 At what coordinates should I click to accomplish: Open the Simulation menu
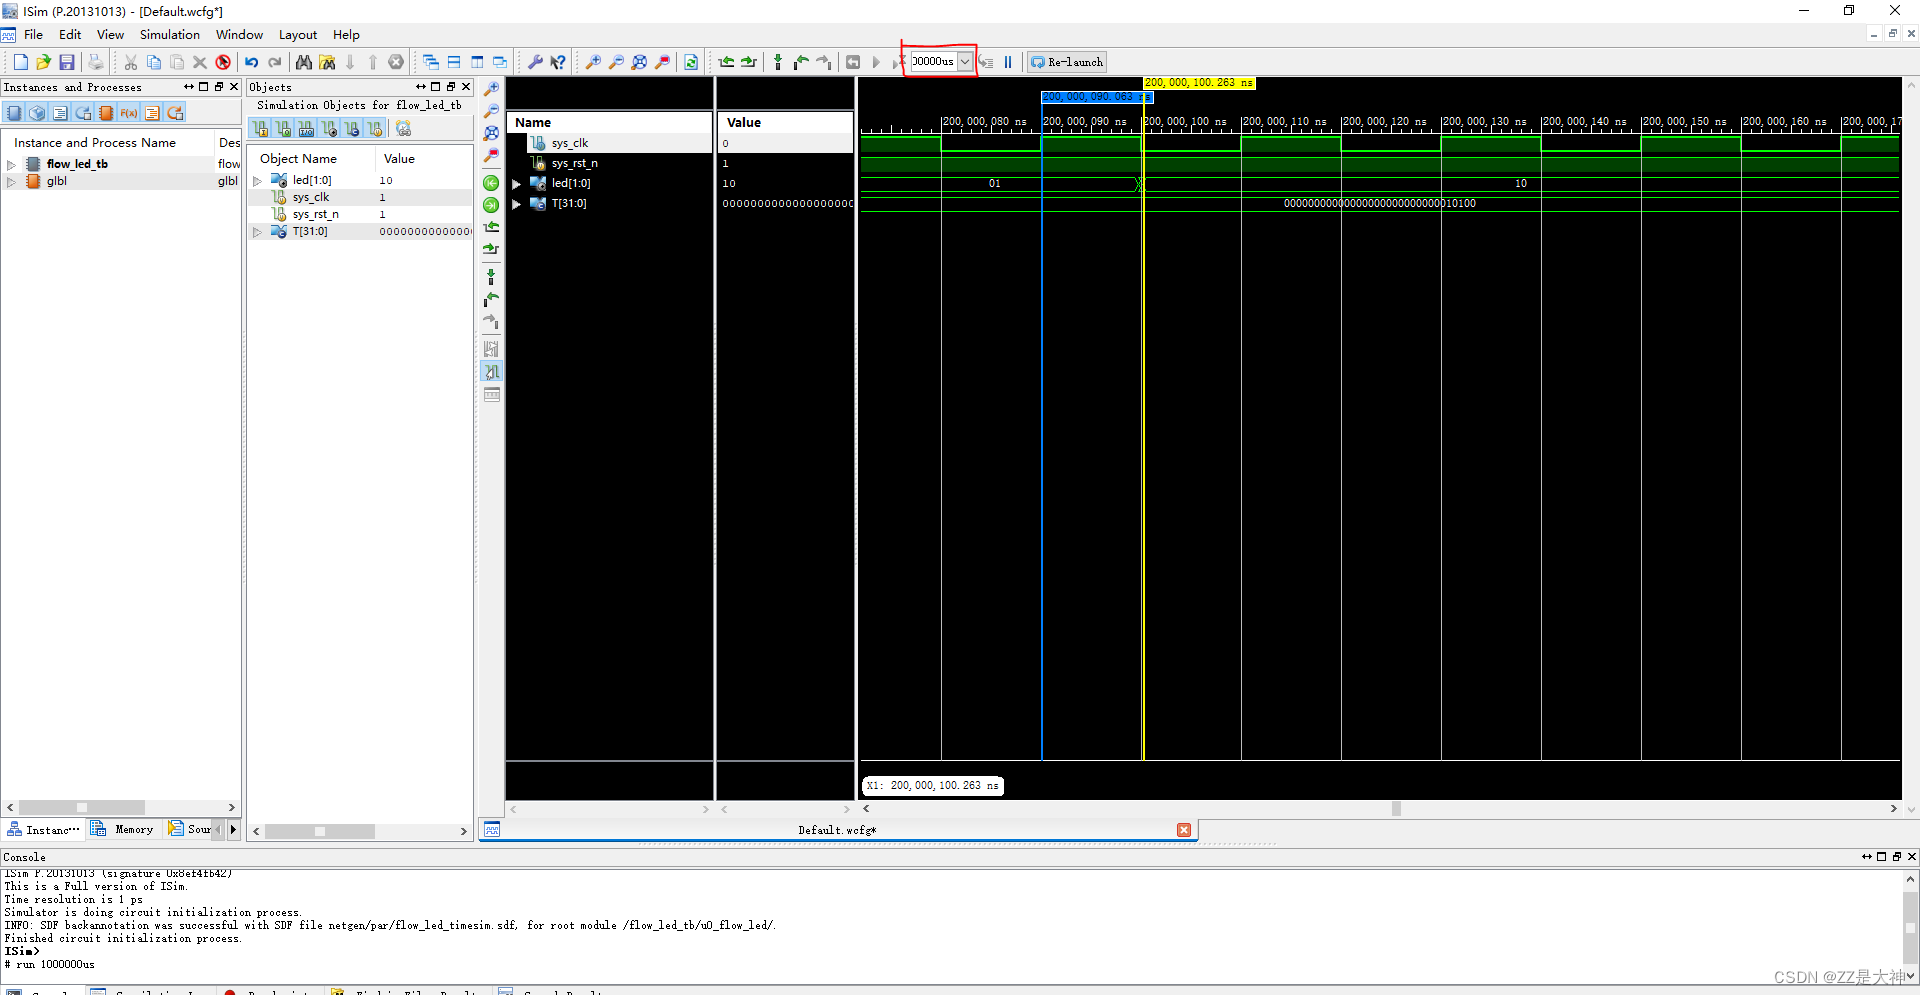click(x=170, y=34)
